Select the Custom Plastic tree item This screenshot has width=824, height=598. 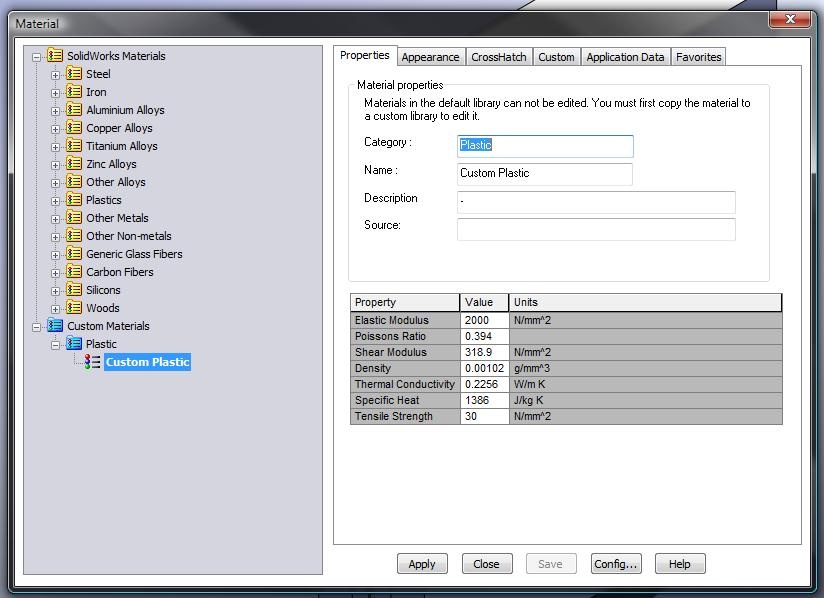pos(147,362)
